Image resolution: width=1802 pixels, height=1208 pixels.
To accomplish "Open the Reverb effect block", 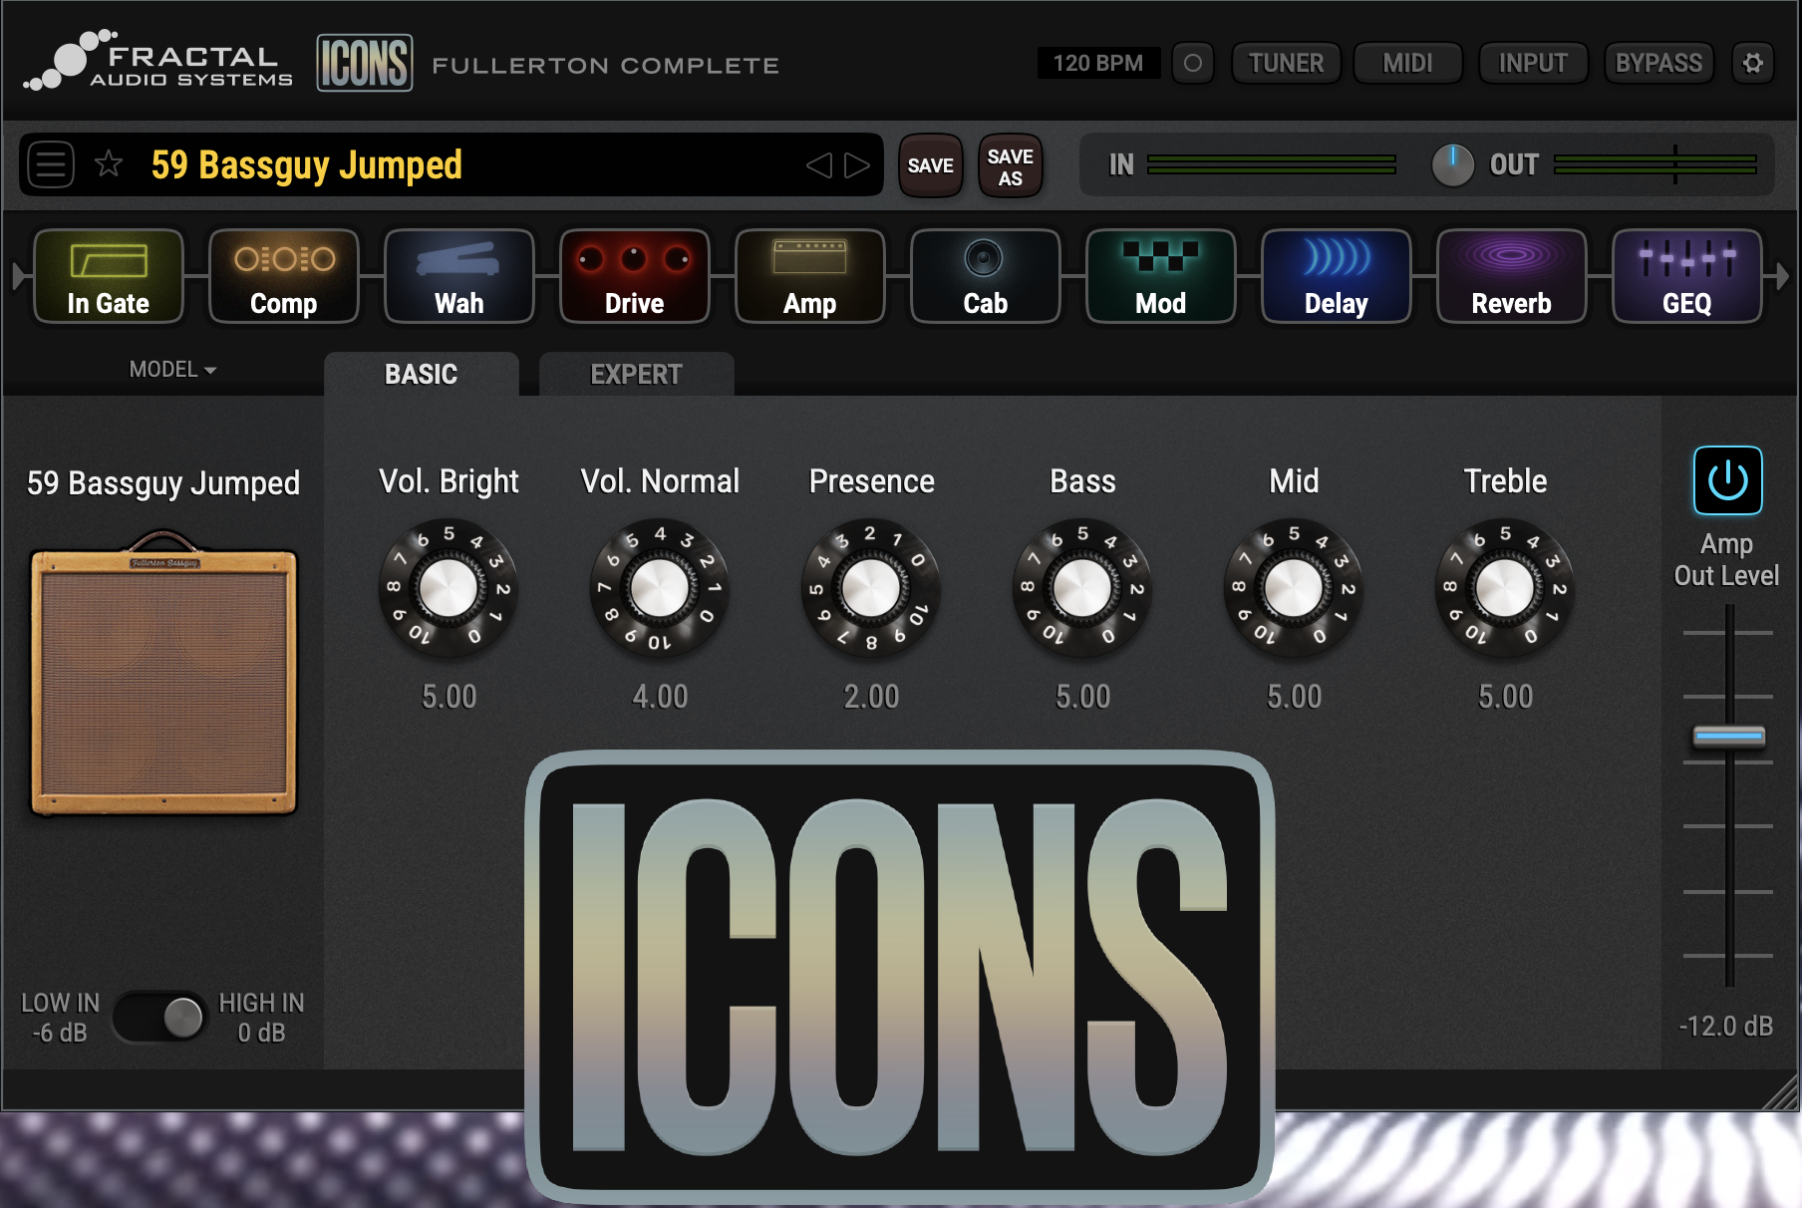I will pos(1511,277).
